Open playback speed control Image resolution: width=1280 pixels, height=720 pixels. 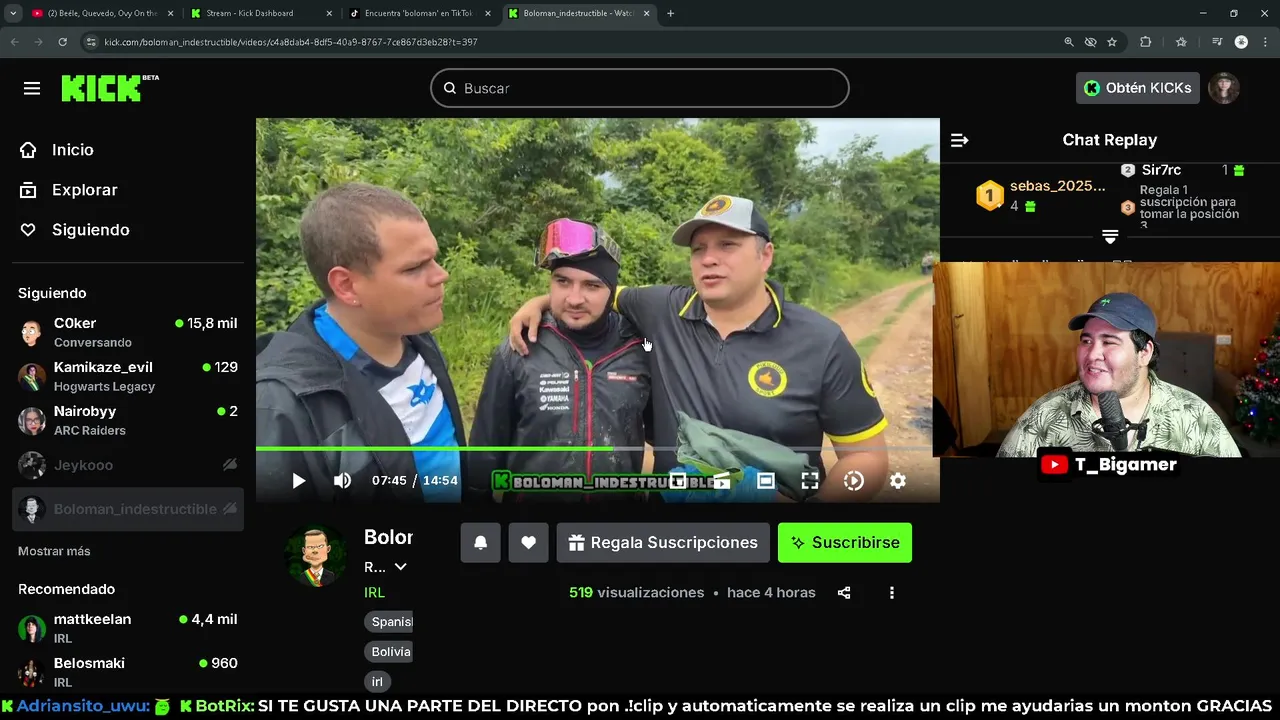coord(854,481)
